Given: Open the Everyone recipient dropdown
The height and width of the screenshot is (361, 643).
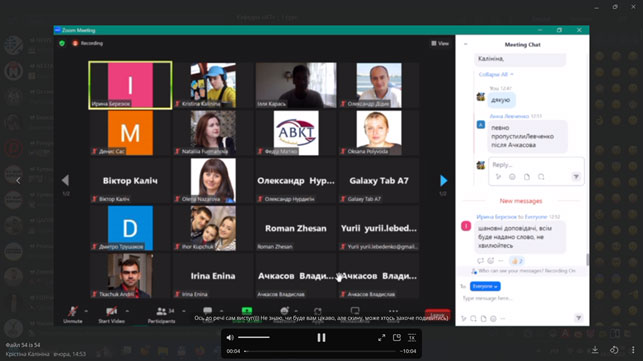Looking at the screenshot, I should (x=485, y=286).
